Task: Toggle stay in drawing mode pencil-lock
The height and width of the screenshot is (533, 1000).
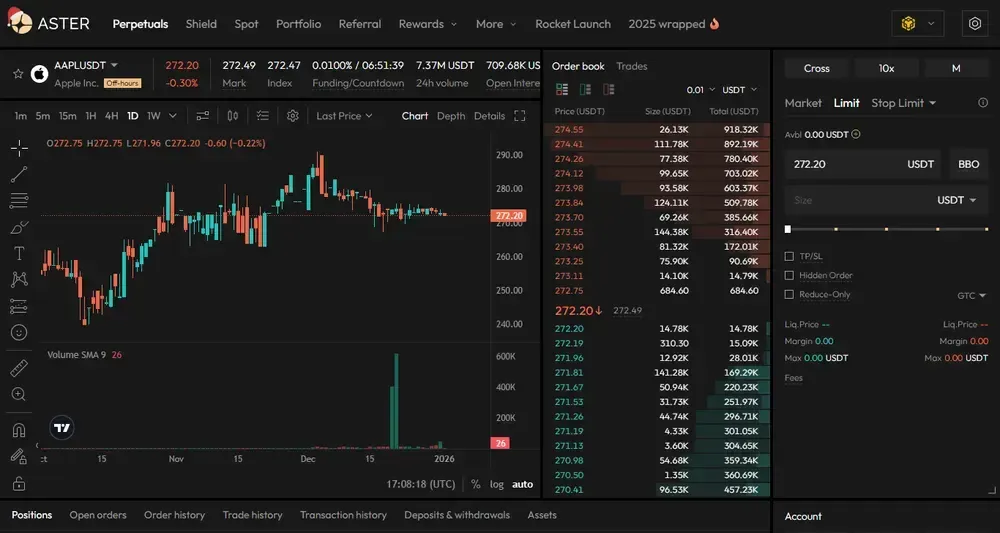Action: click(x=19, y=456)
